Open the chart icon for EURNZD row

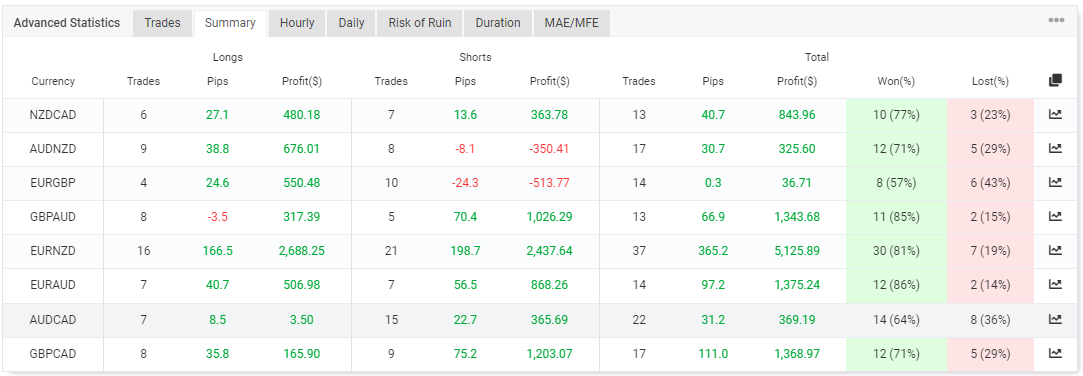point(1055,250)
